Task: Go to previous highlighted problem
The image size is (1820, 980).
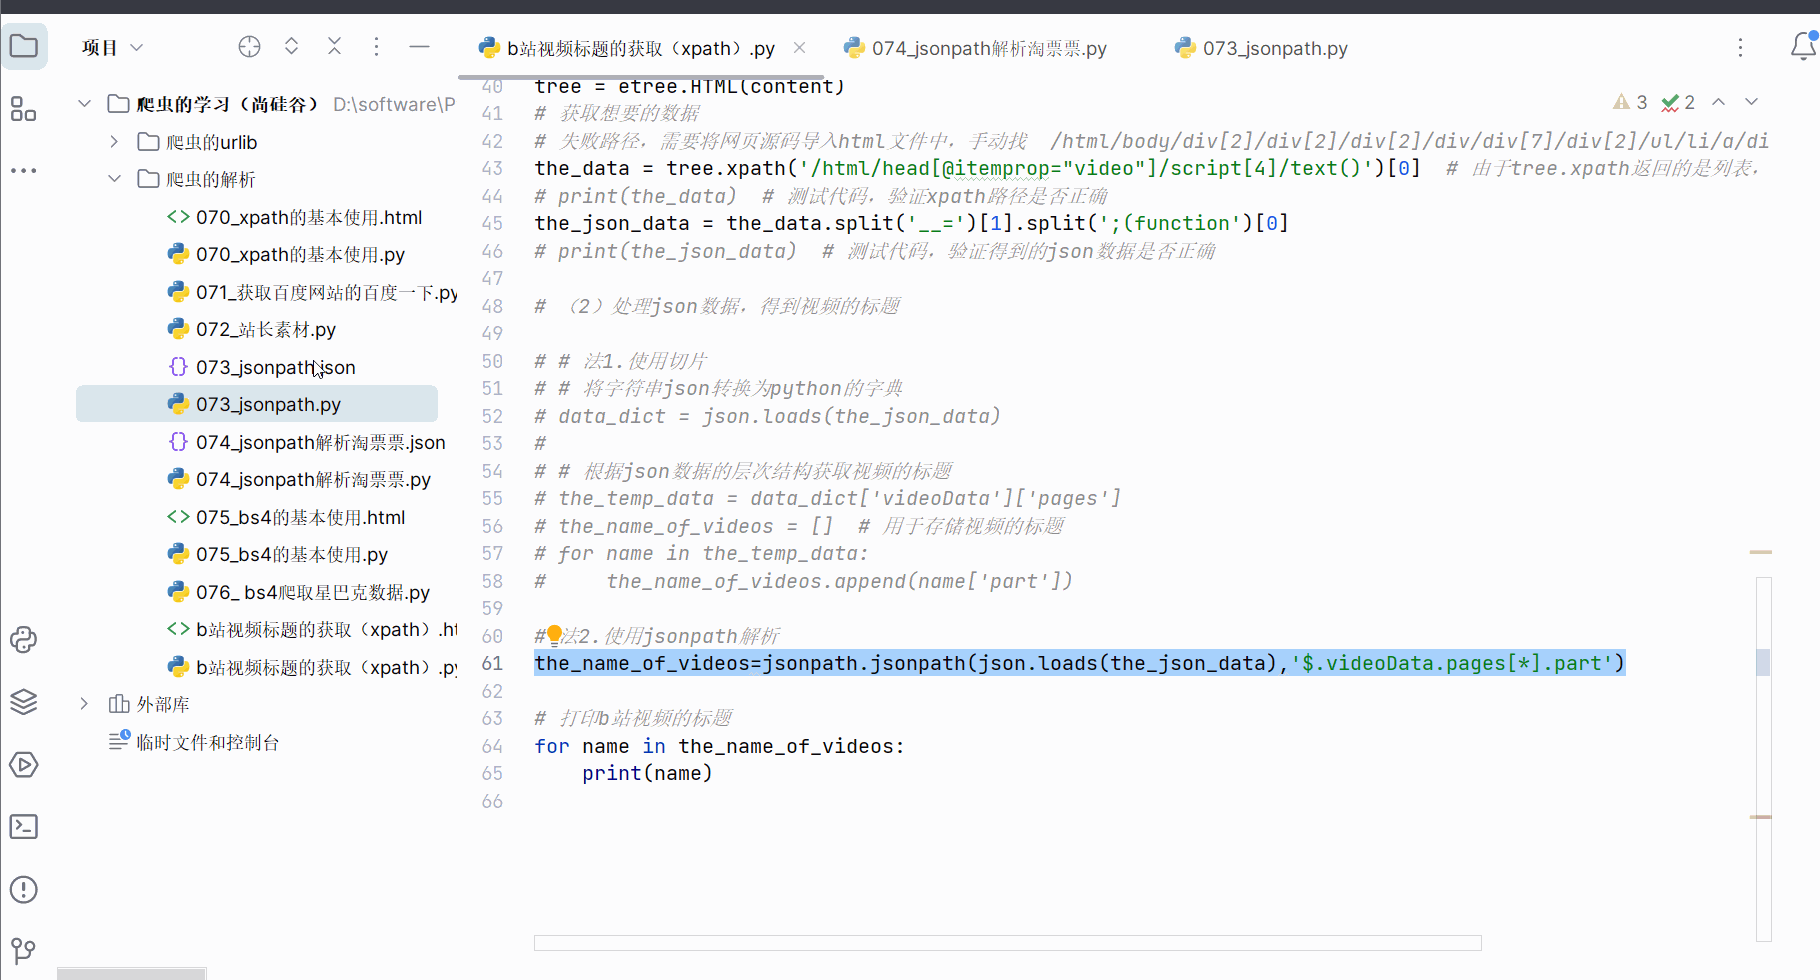Action: [x=1719, y=102]
